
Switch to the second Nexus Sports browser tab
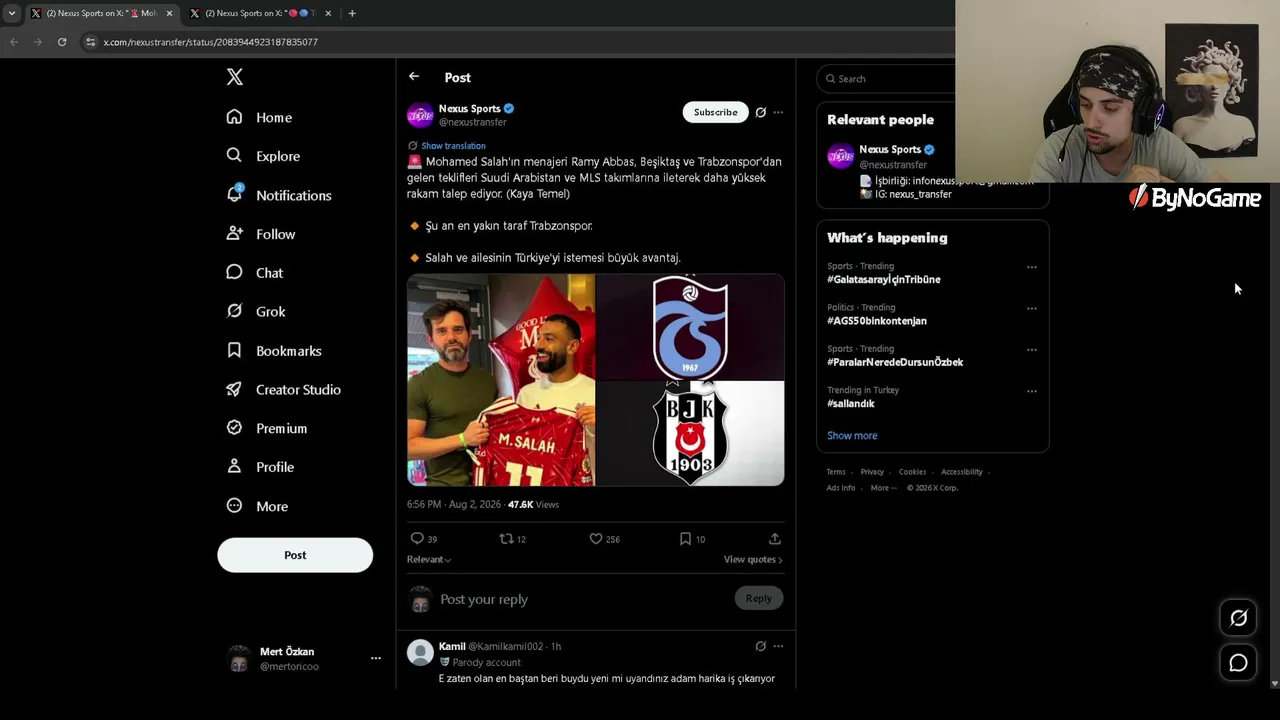coord(260,13)
